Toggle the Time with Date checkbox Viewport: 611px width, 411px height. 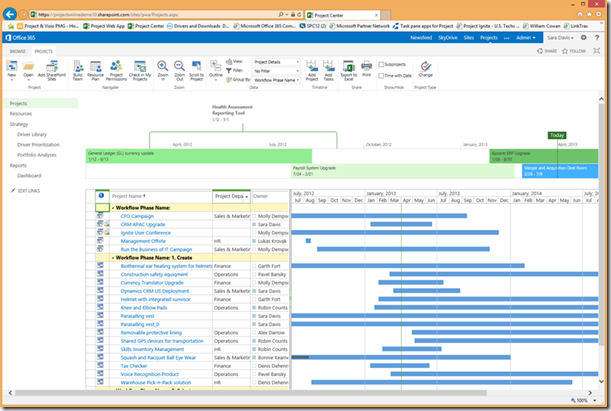tap(380, 75)
